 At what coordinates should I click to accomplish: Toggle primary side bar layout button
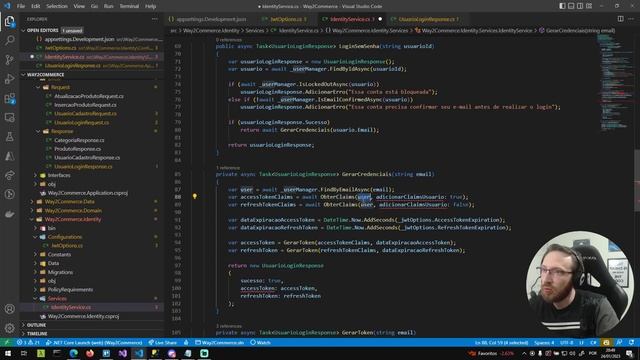point(562,6)
